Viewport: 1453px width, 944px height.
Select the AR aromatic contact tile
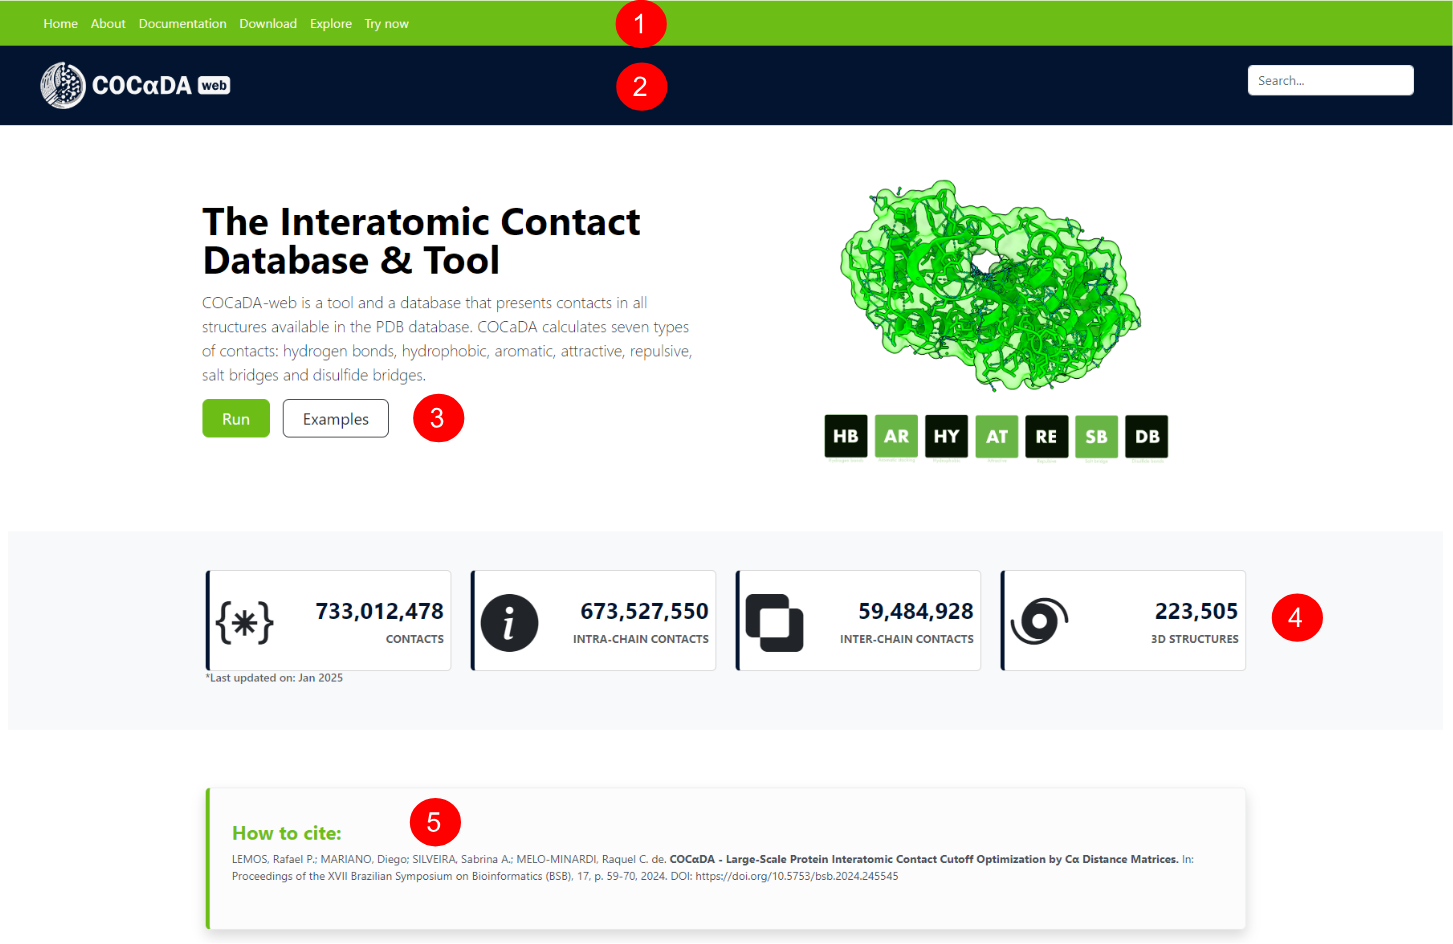pos(896,436)
